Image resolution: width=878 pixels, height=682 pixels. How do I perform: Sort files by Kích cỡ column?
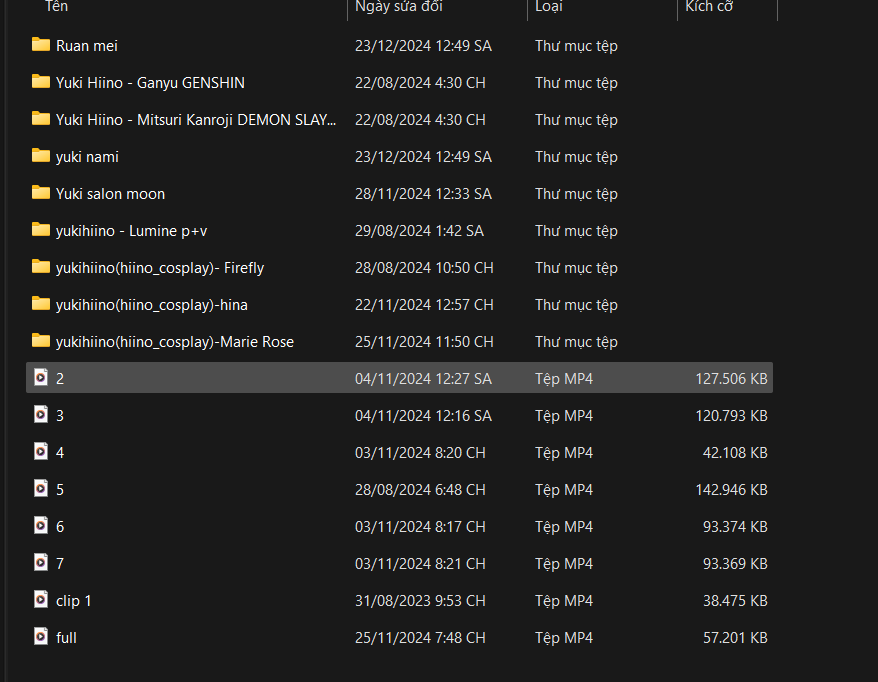click(x=709, y=7)
